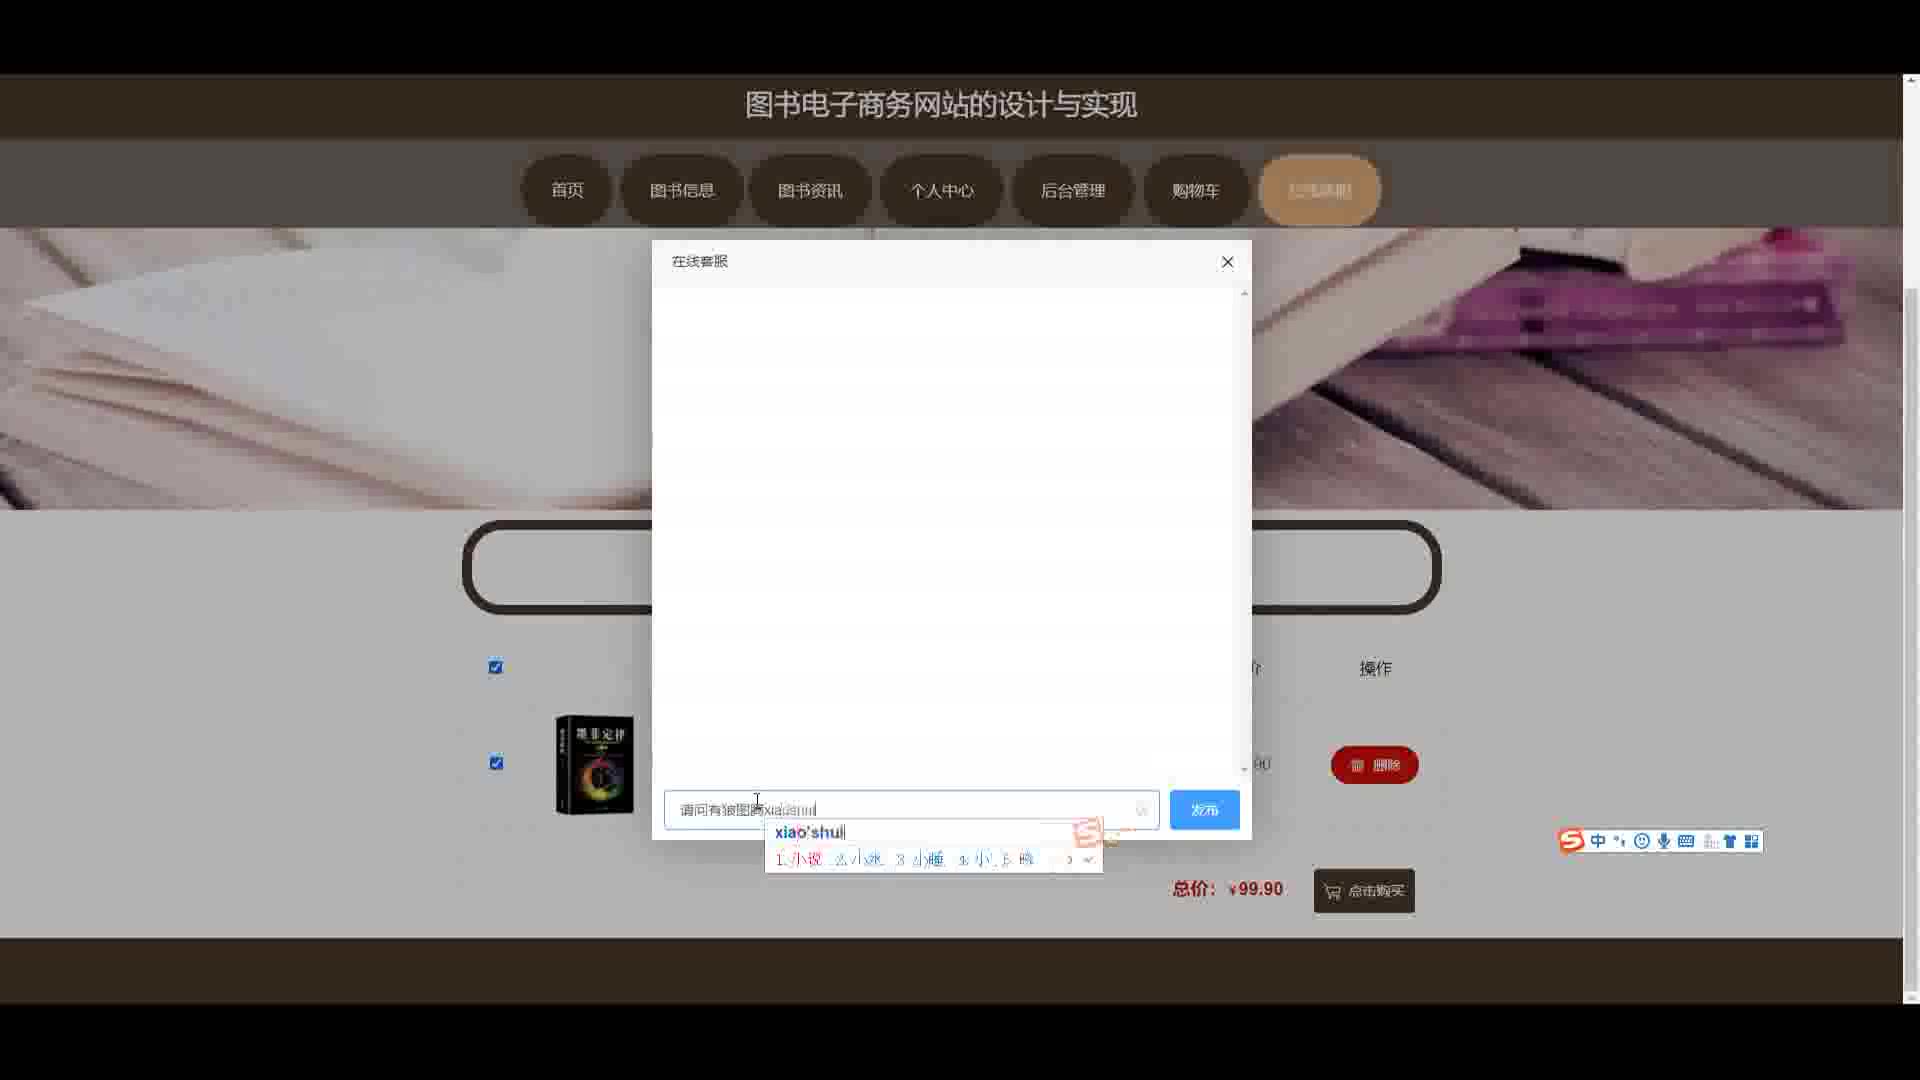1920x1080 pixels.
Task: Click the cart icon on purchase button
Action: [x=1332, y=891]
